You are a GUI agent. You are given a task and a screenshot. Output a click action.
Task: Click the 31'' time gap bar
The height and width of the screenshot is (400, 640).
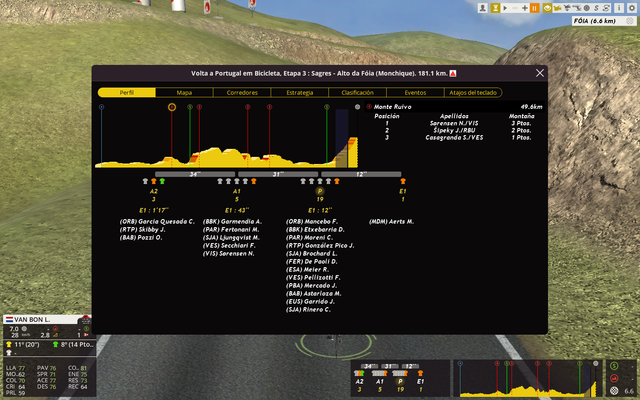click(x=278, y=174)
